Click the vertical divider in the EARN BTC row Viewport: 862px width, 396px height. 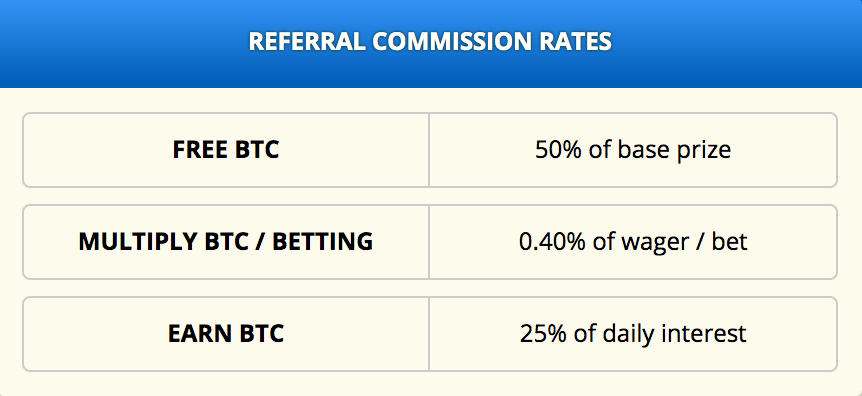click(429, 334)
